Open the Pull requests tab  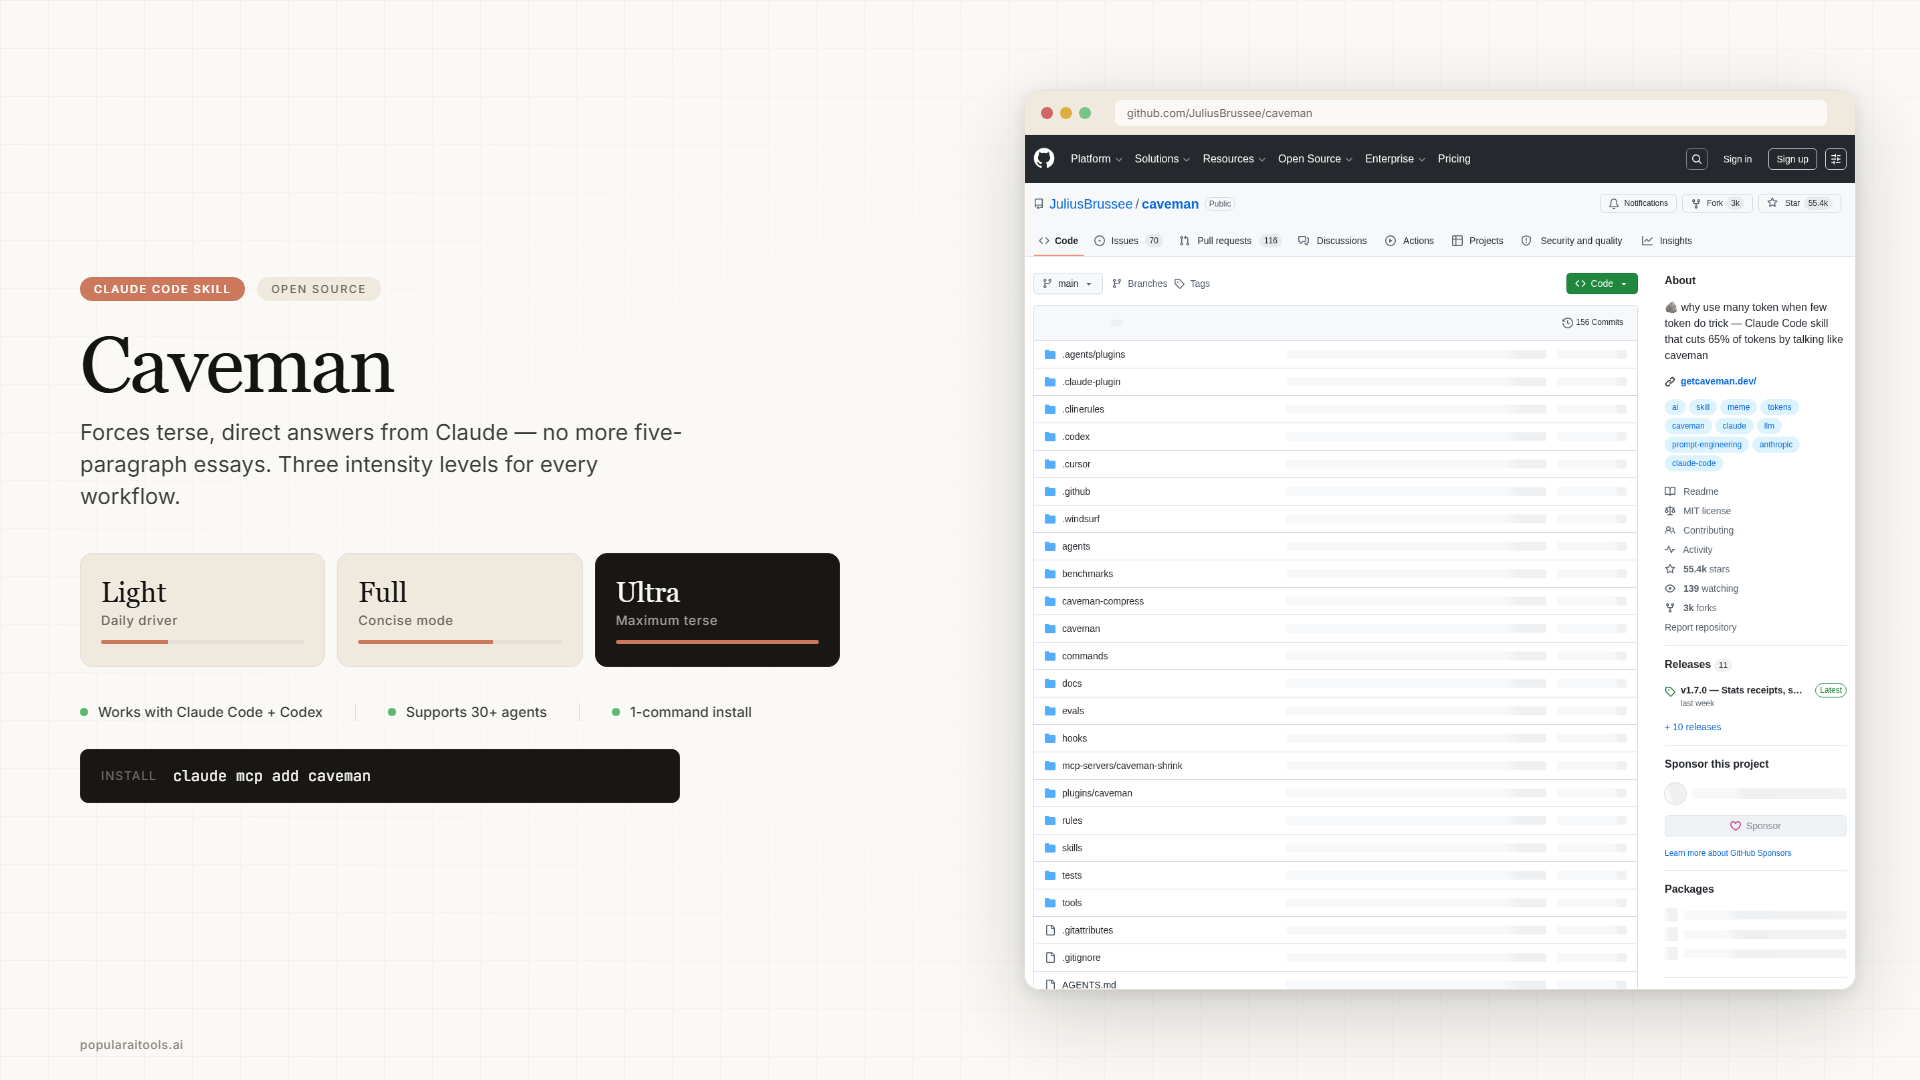pos(1230,241)
